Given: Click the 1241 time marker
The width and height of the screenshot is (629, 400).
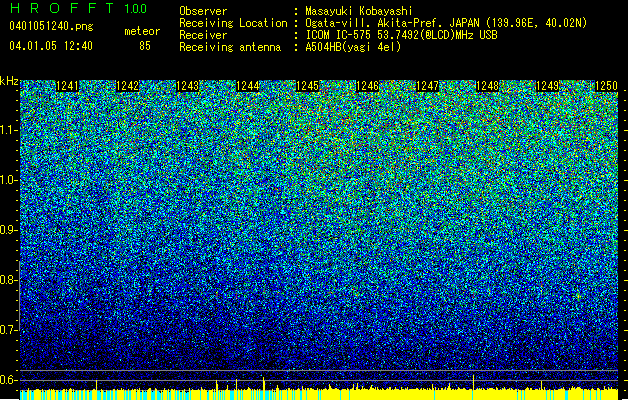Looking at the screenshot, I should [67, 86].
